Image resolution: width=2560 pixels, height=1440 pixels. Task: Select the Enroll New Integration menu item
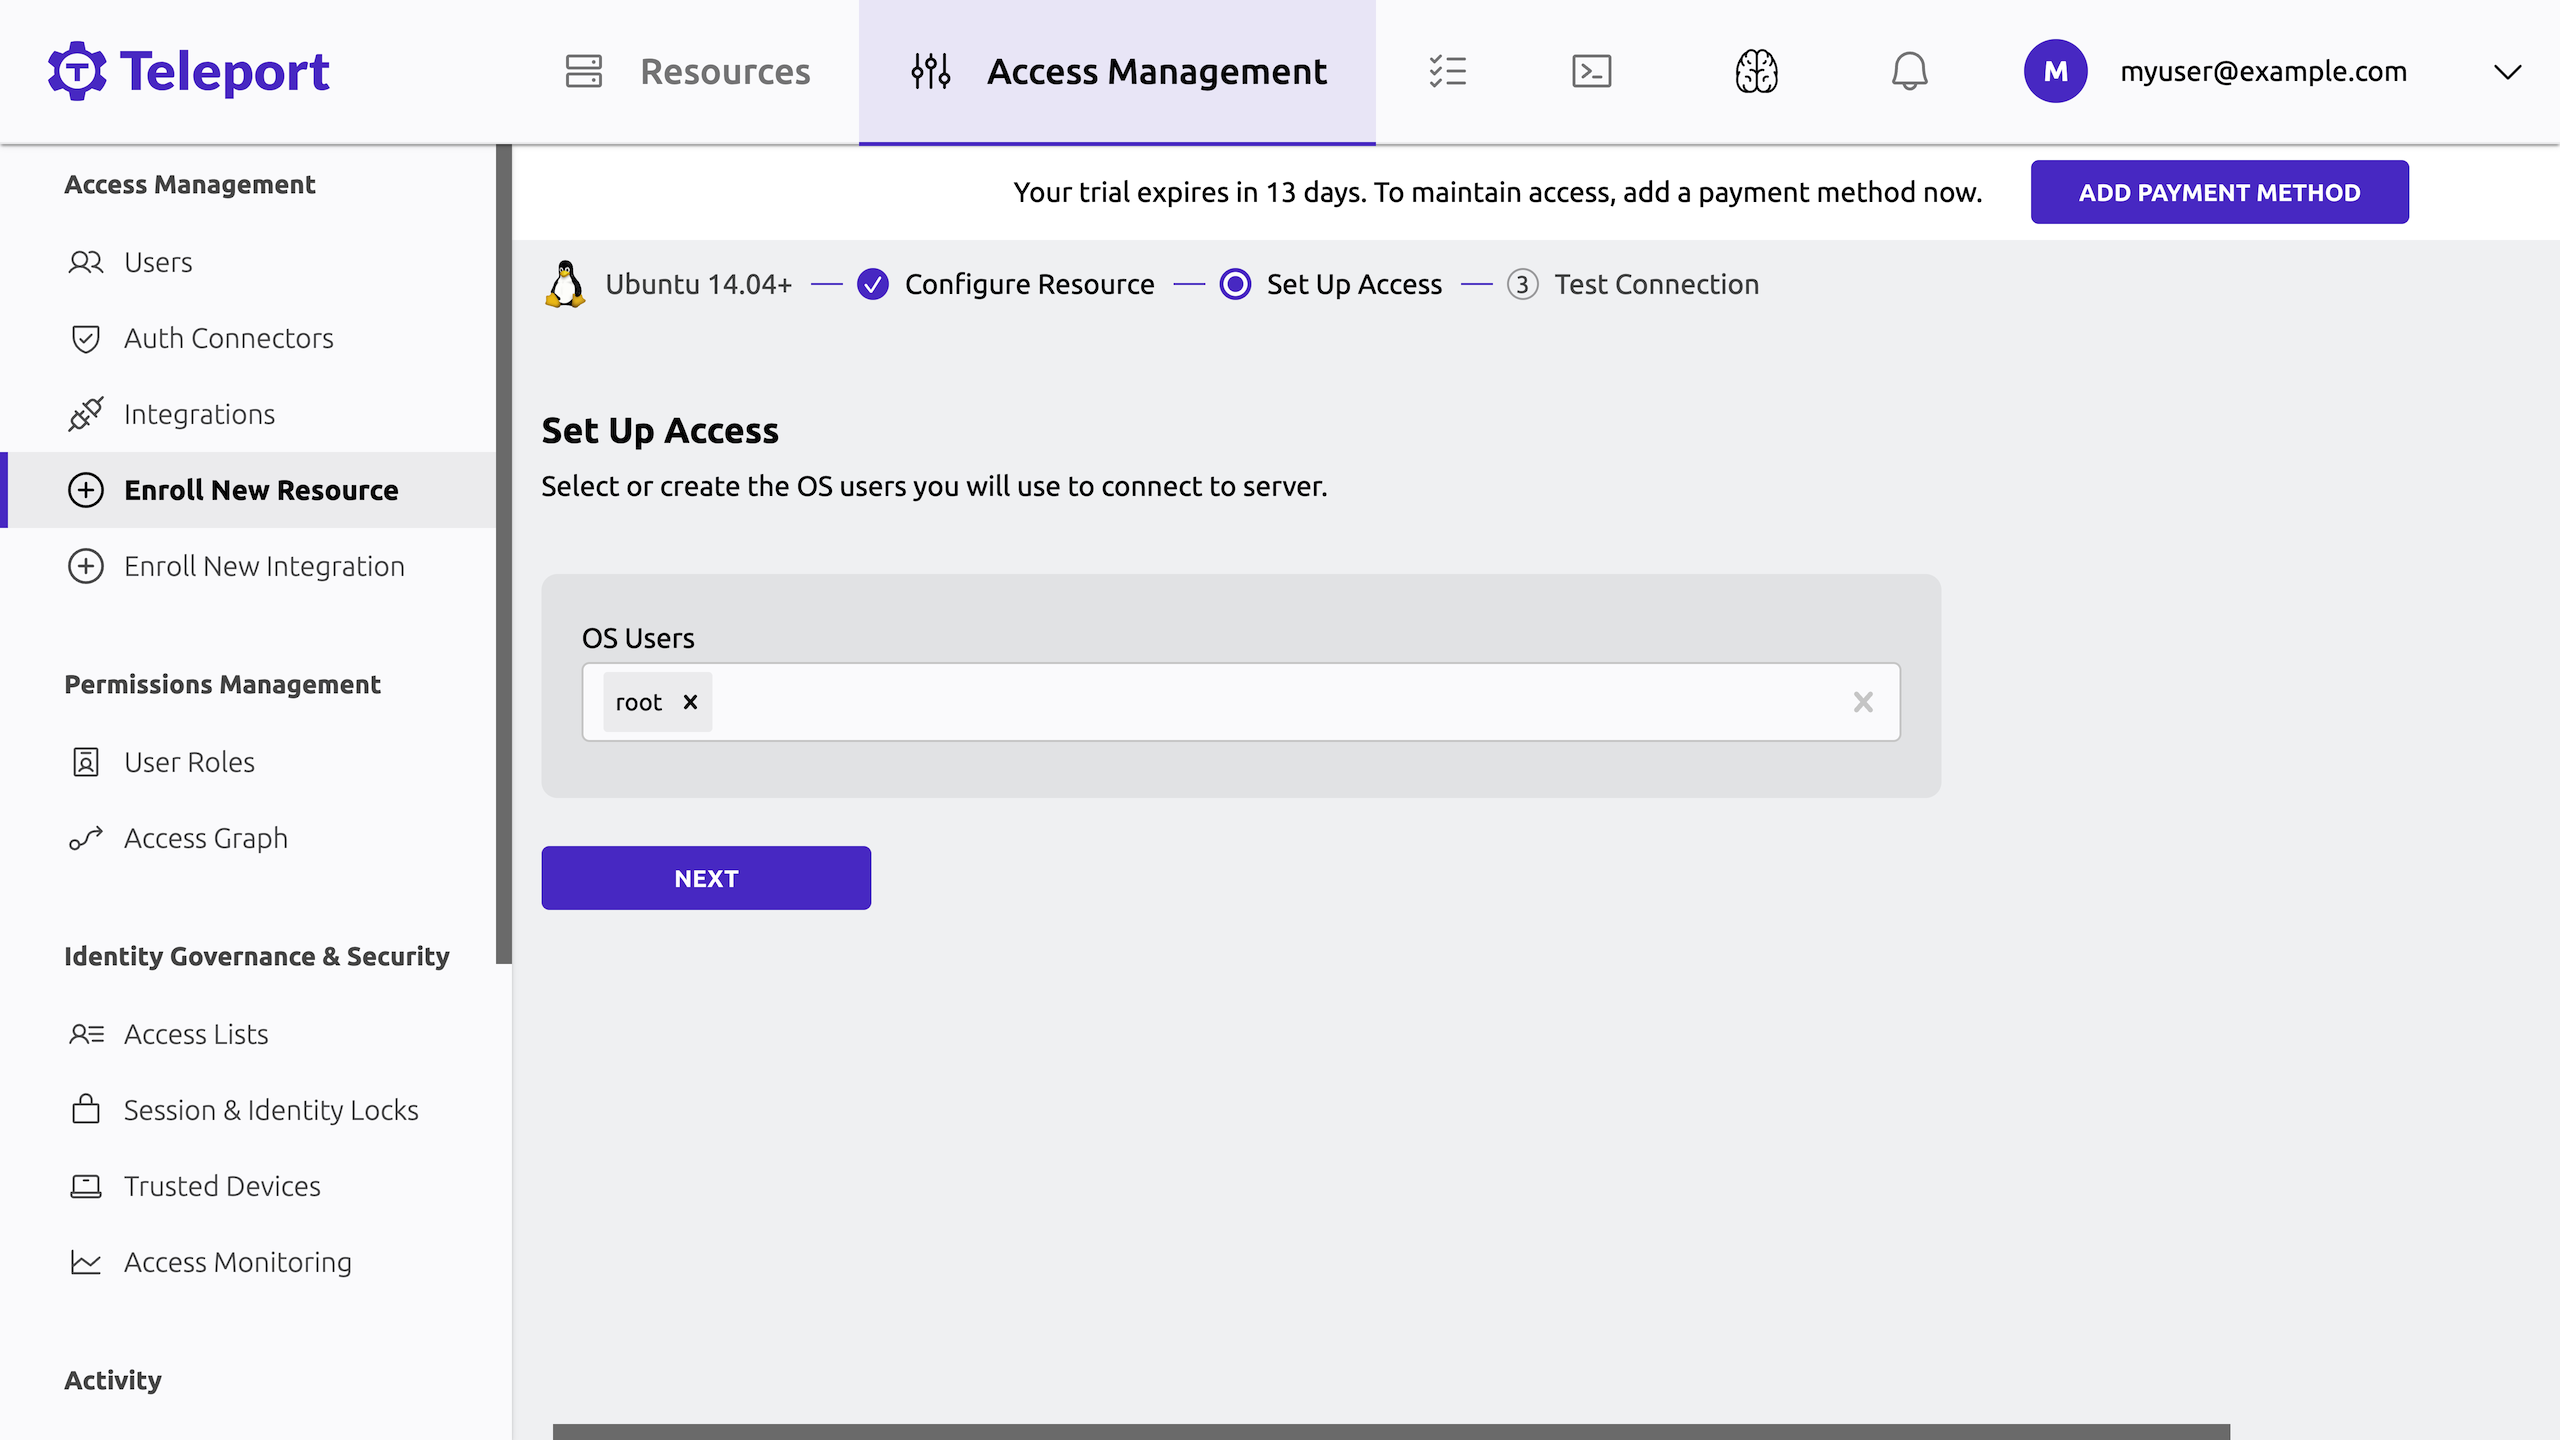click(264, 564)
